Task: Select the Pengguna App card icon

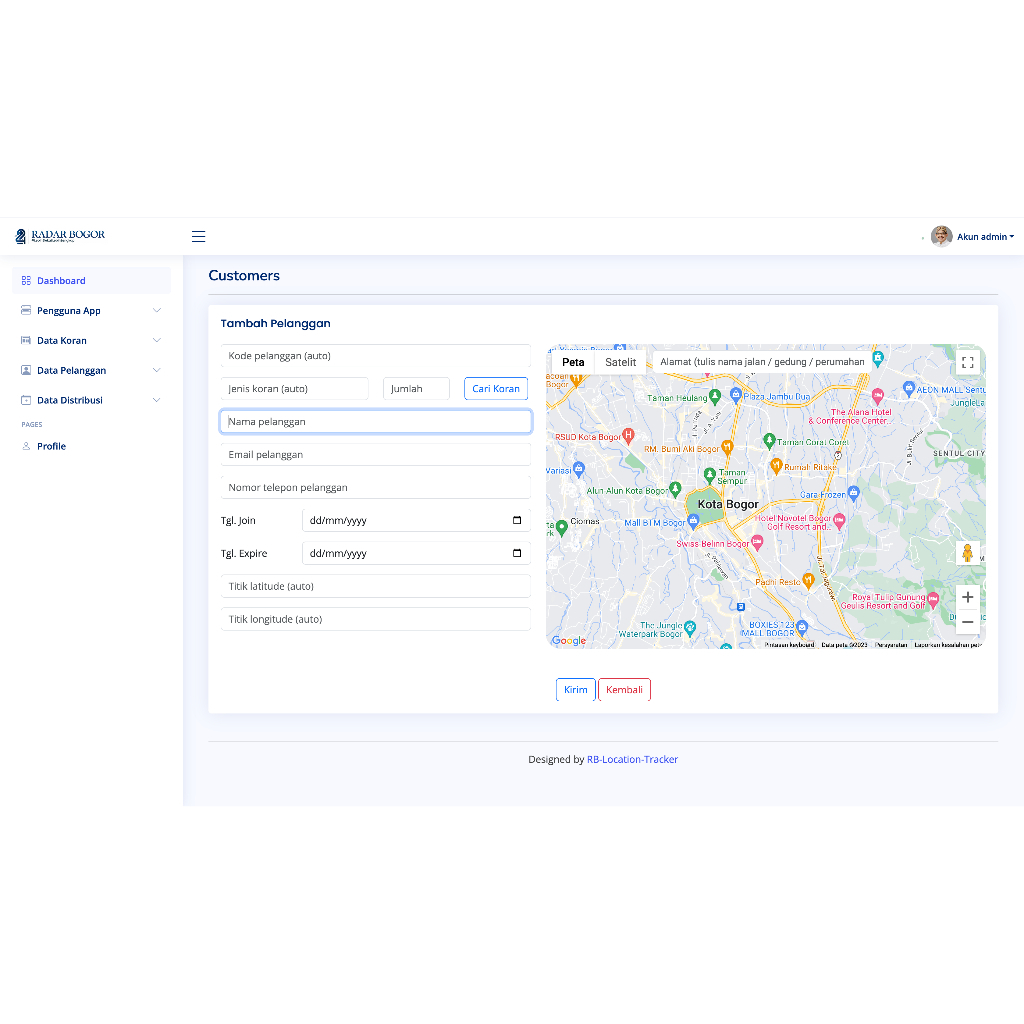Action: tap(25, 310)
